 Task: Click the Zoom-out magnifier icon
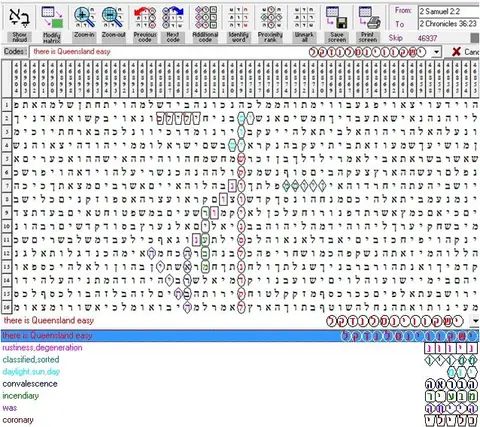coord(113,17)
